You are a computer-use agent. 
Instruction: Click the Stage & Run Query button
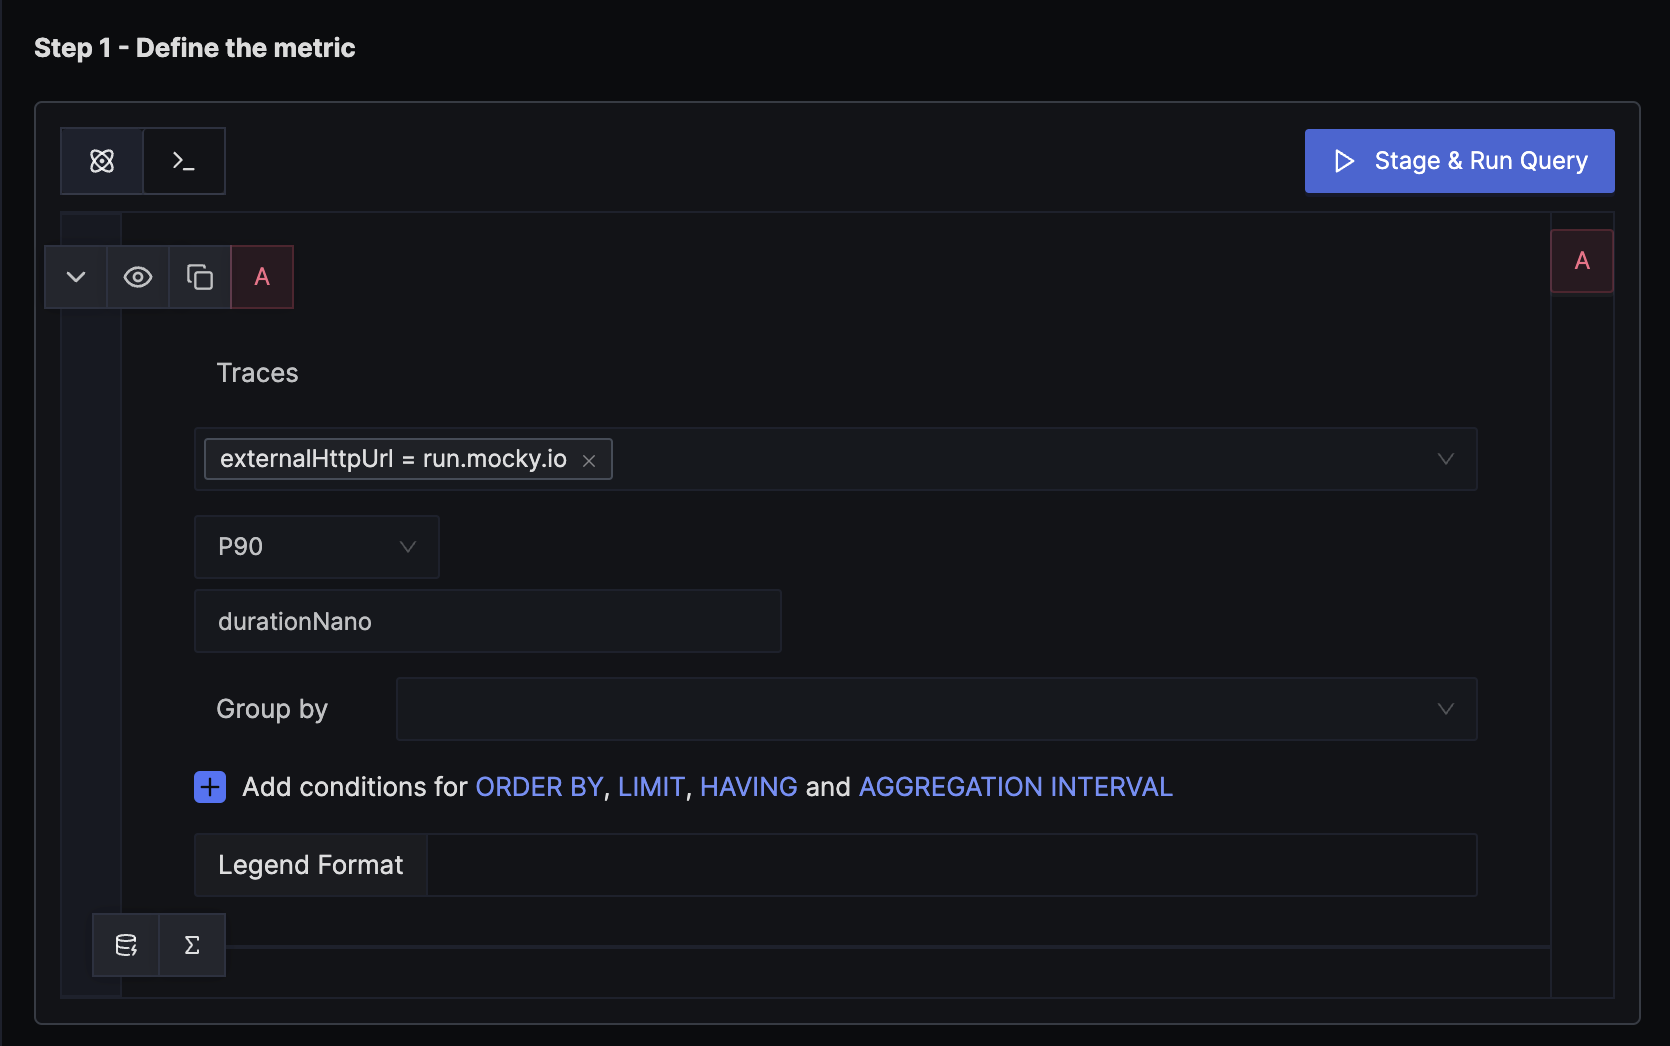point(1459,161)
